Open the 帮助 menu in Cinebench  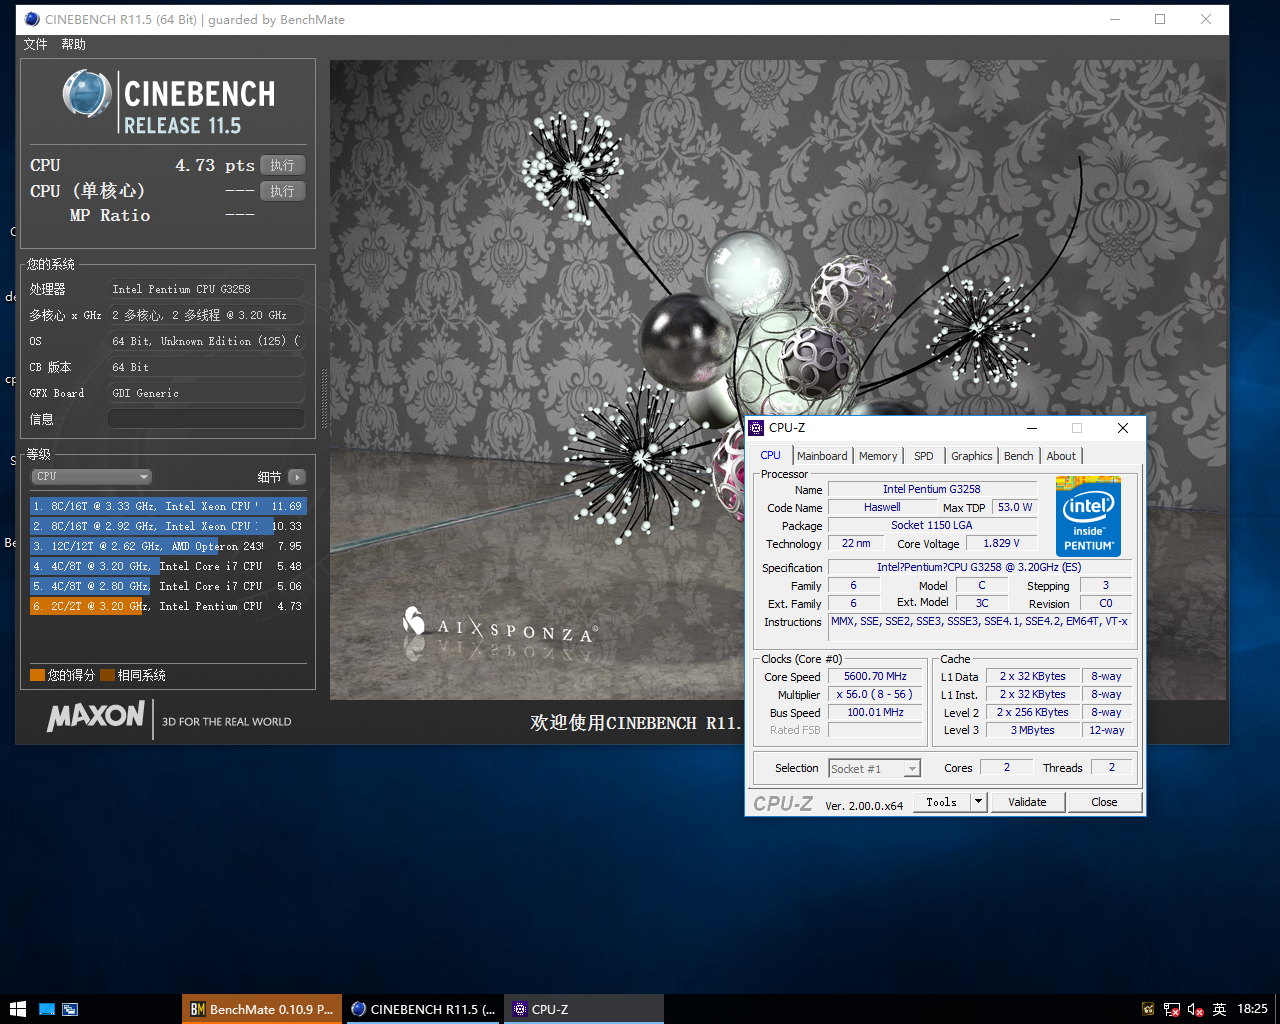(73, 44)
